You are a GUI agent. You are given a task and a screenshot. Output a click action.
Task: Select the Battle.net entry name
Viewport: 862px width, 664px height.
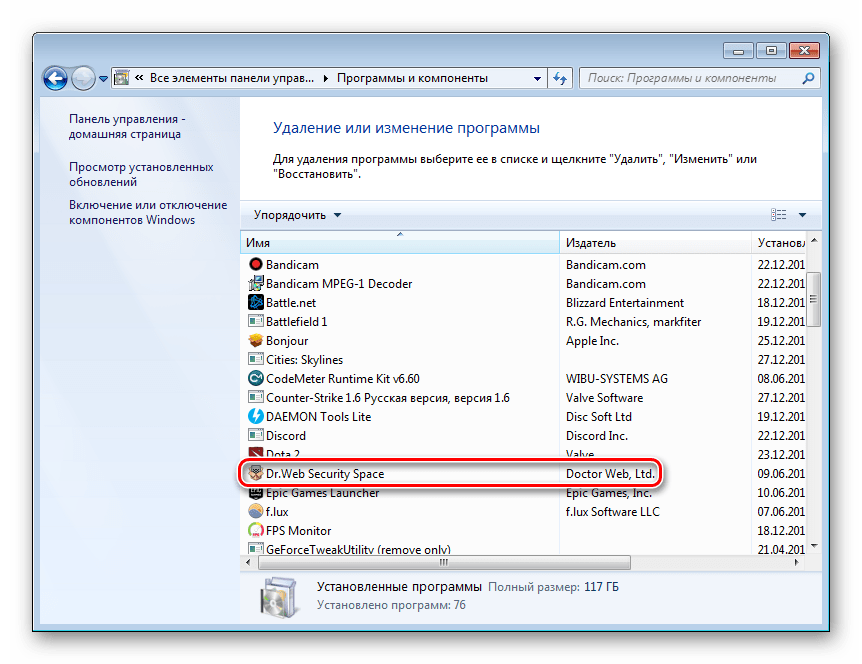[x=291, y=303]
